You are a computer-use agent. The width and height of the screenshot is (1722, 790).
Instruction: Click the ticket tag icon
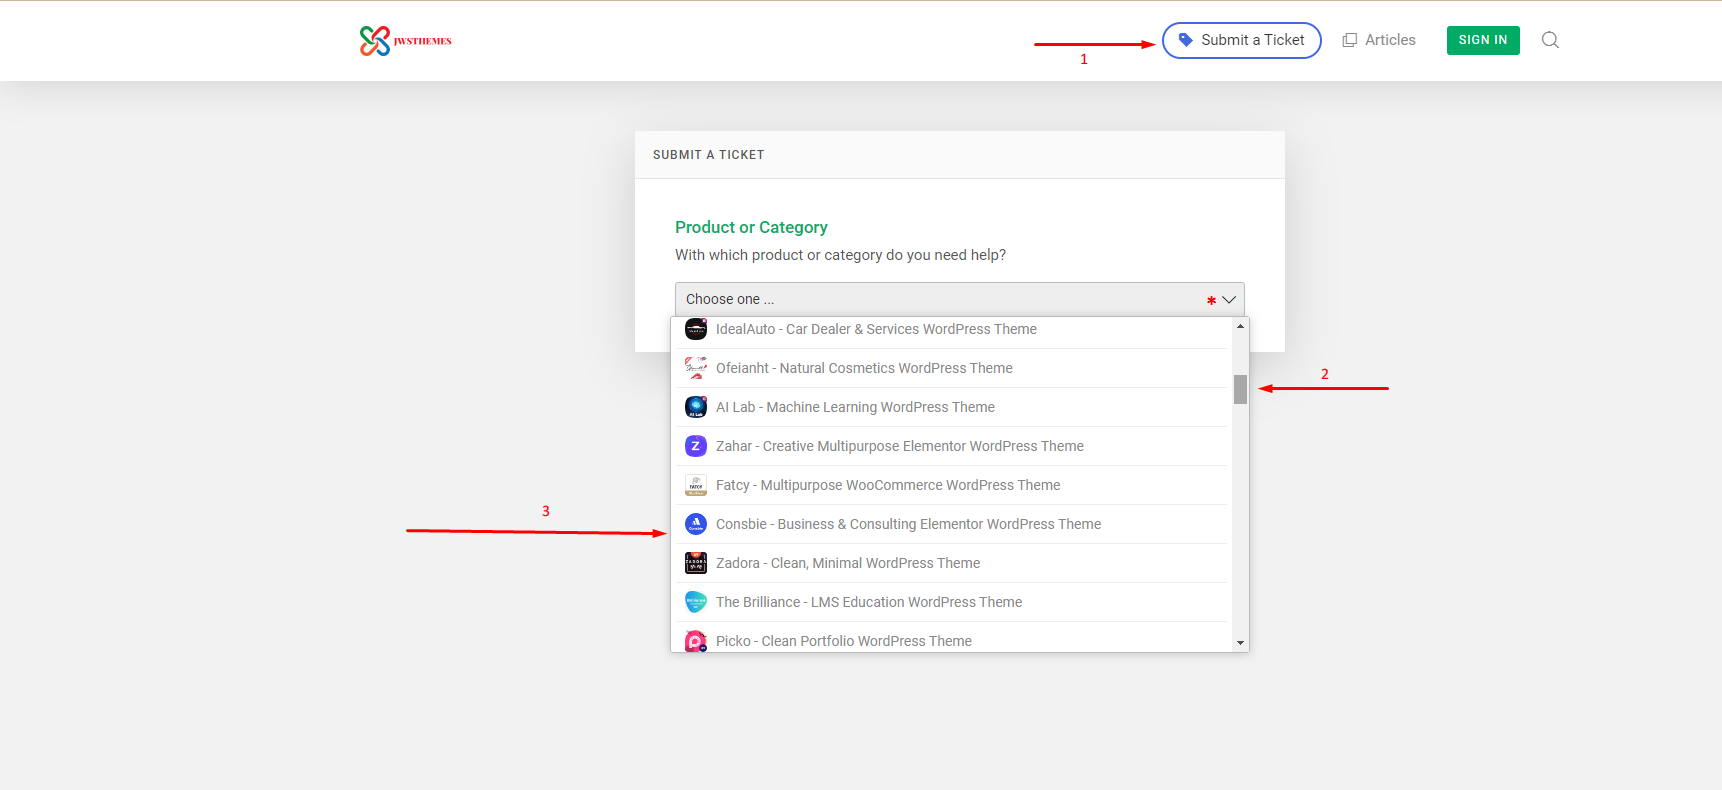point(1186,40)
